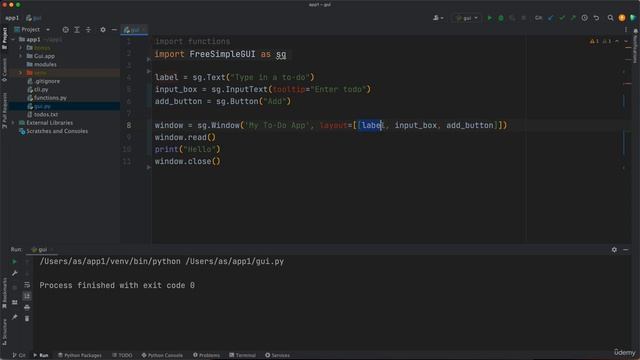Open Git history clock icon
This screenshot has width=640, height=360.
[584, 18]
